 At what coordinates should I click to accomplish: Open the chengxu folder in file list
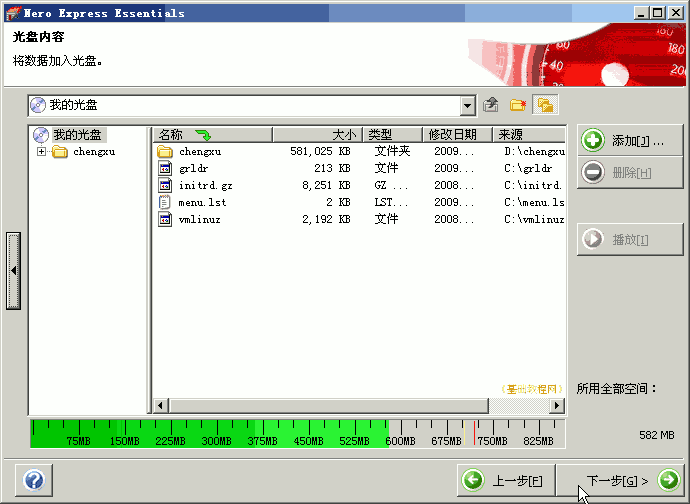coord(199,151)
